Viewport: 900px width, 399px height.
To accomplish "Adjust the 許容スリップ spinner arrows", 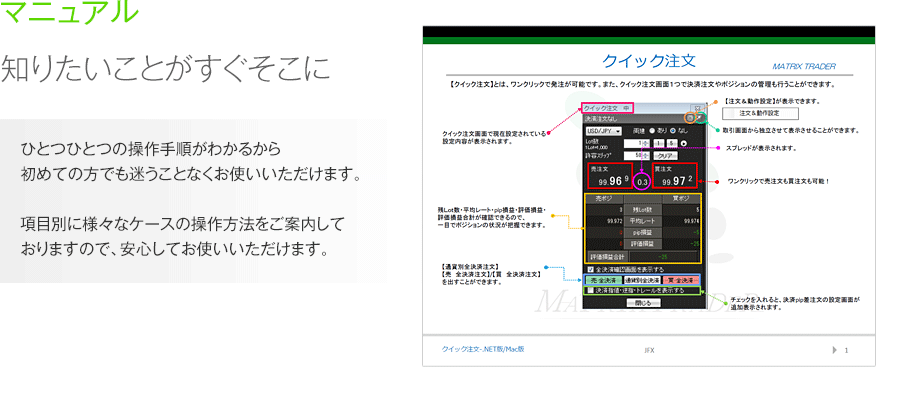I will (x=646, y=156).
